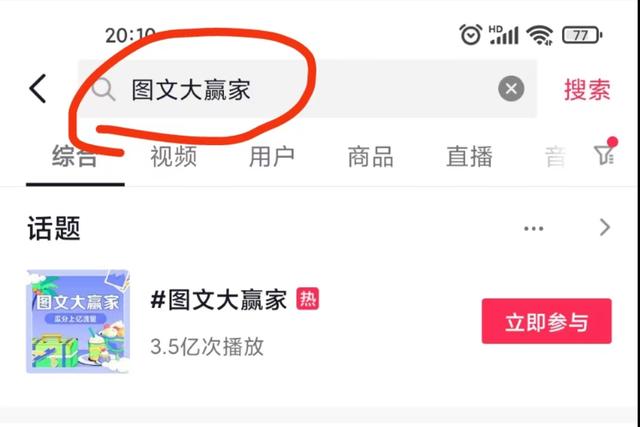Open the 图文大赢家 topic thumbnail
Screen dimensions: 640x427
[x=78, y=321]
